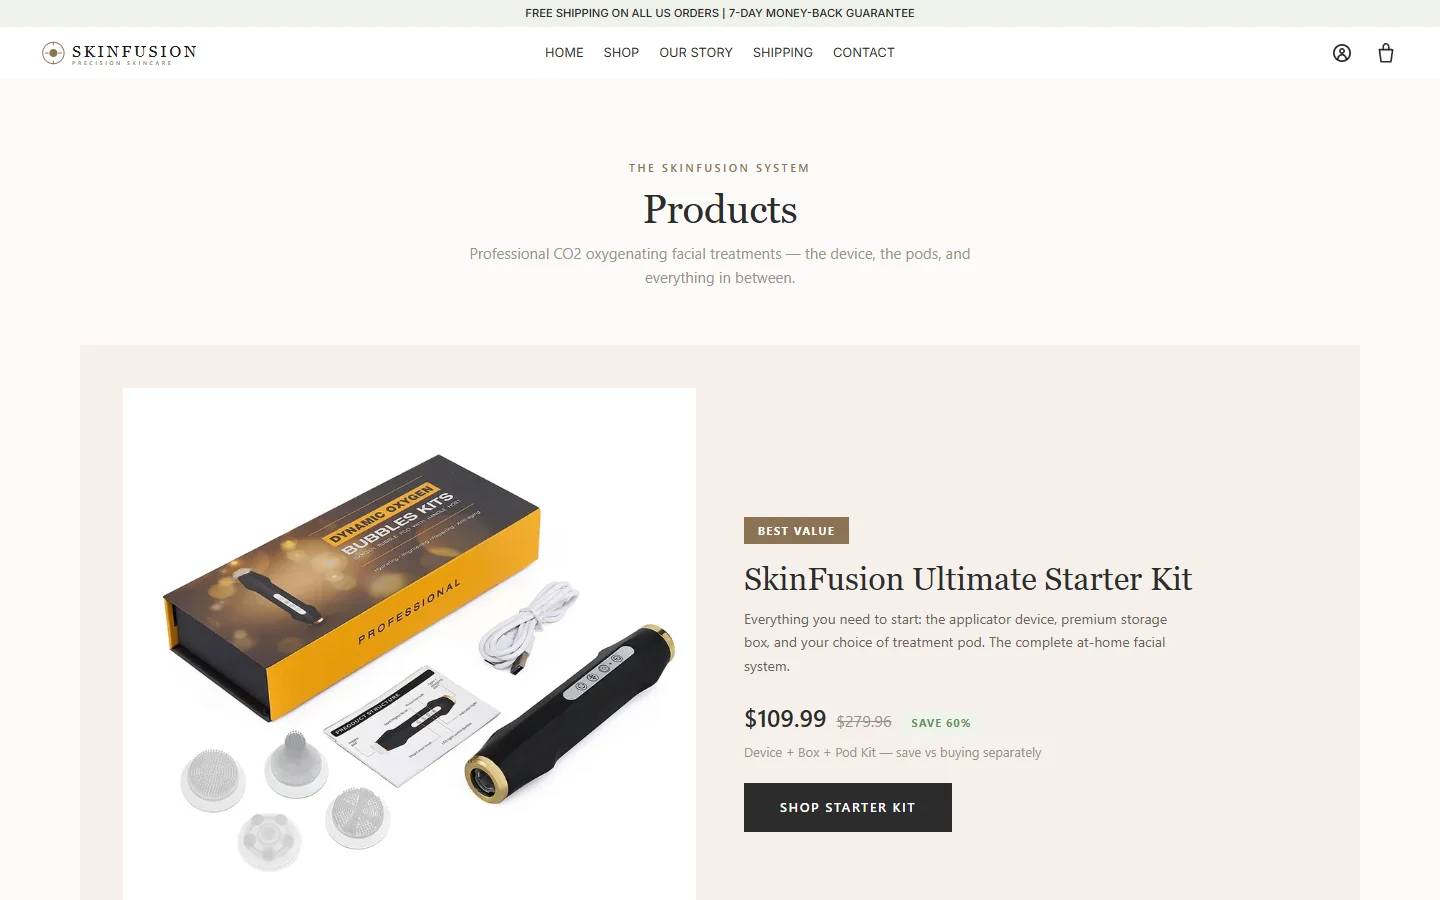Click the SHOP STARTER KIT button

tap(848, 807)
